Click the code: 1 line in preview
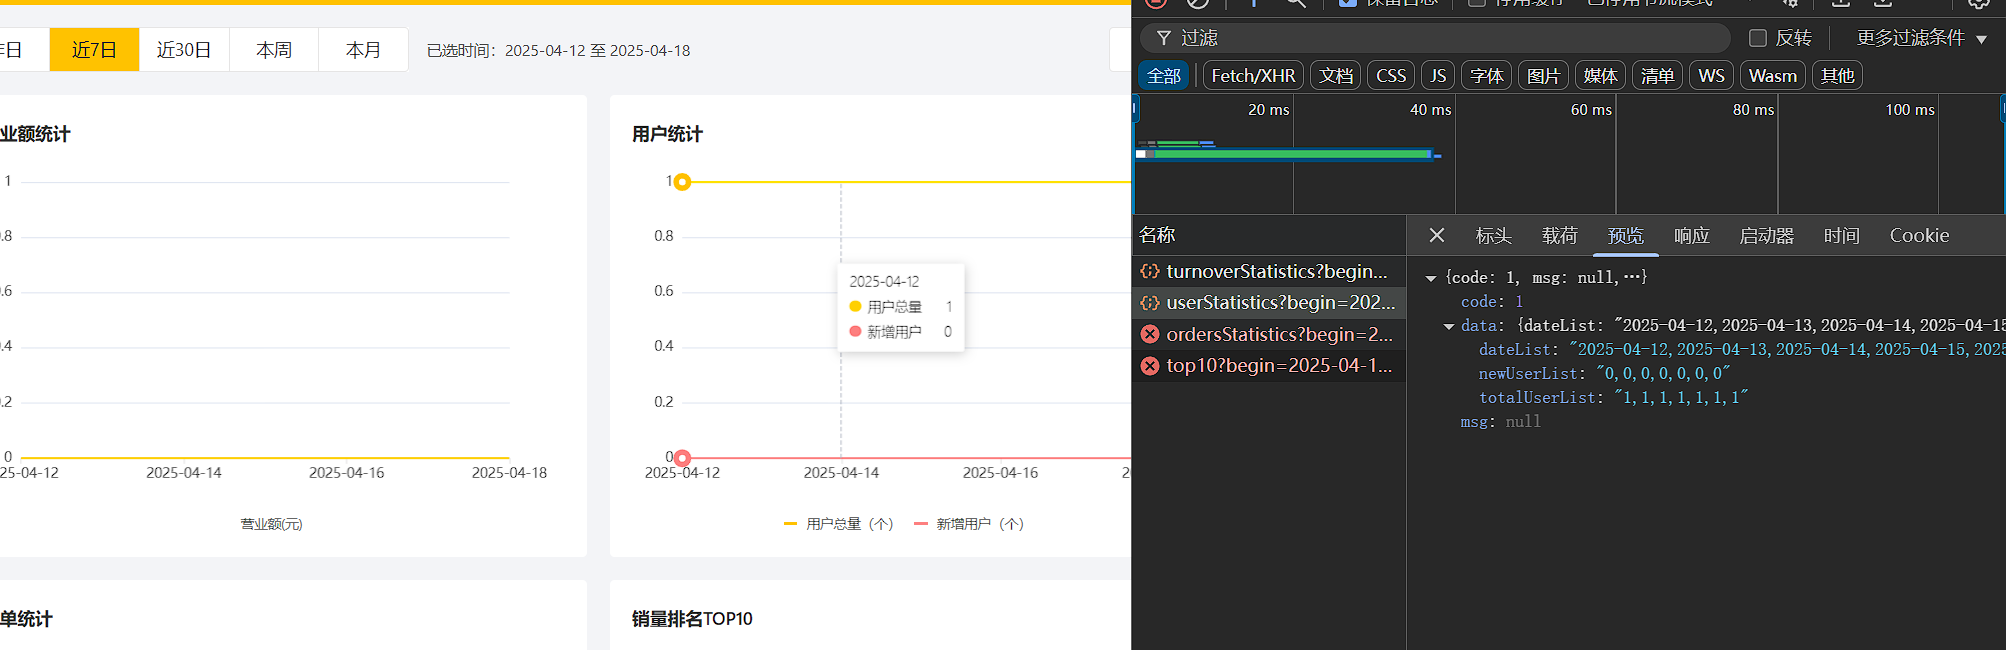 point(1492,302)
